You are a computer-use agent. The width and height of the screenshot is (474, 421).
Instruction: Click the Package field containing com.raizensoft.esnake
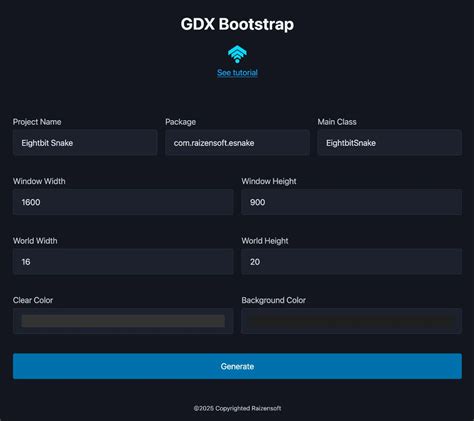pos(237,143)
